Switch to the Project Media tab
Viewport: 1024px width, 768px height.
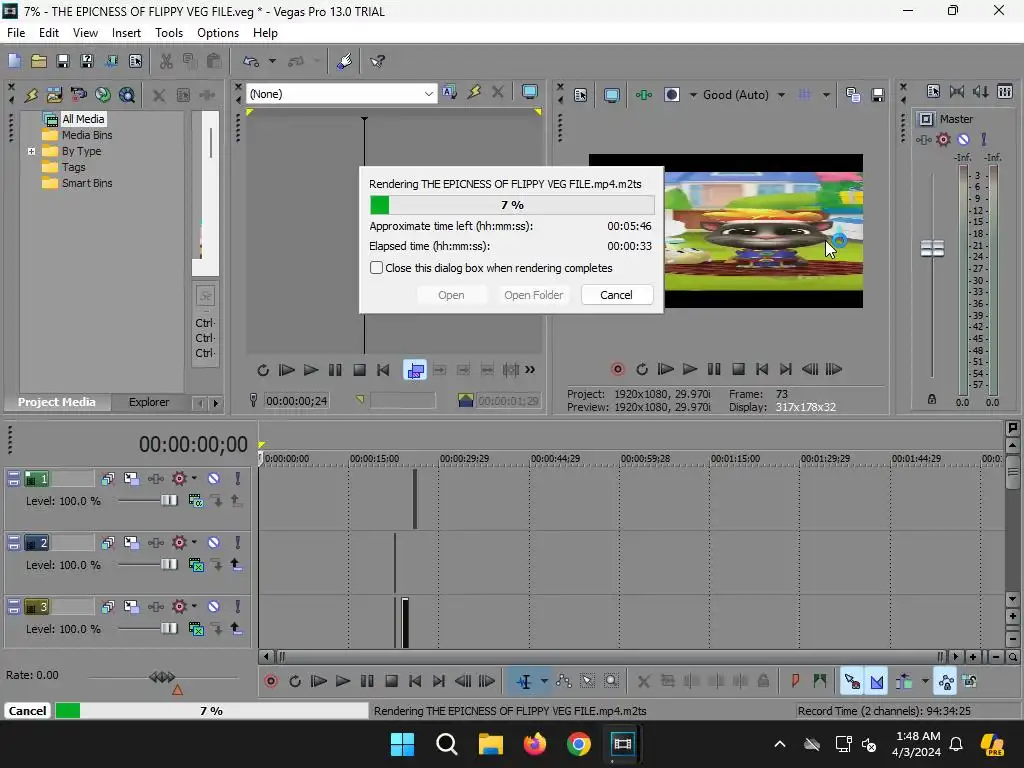(57, 402)
